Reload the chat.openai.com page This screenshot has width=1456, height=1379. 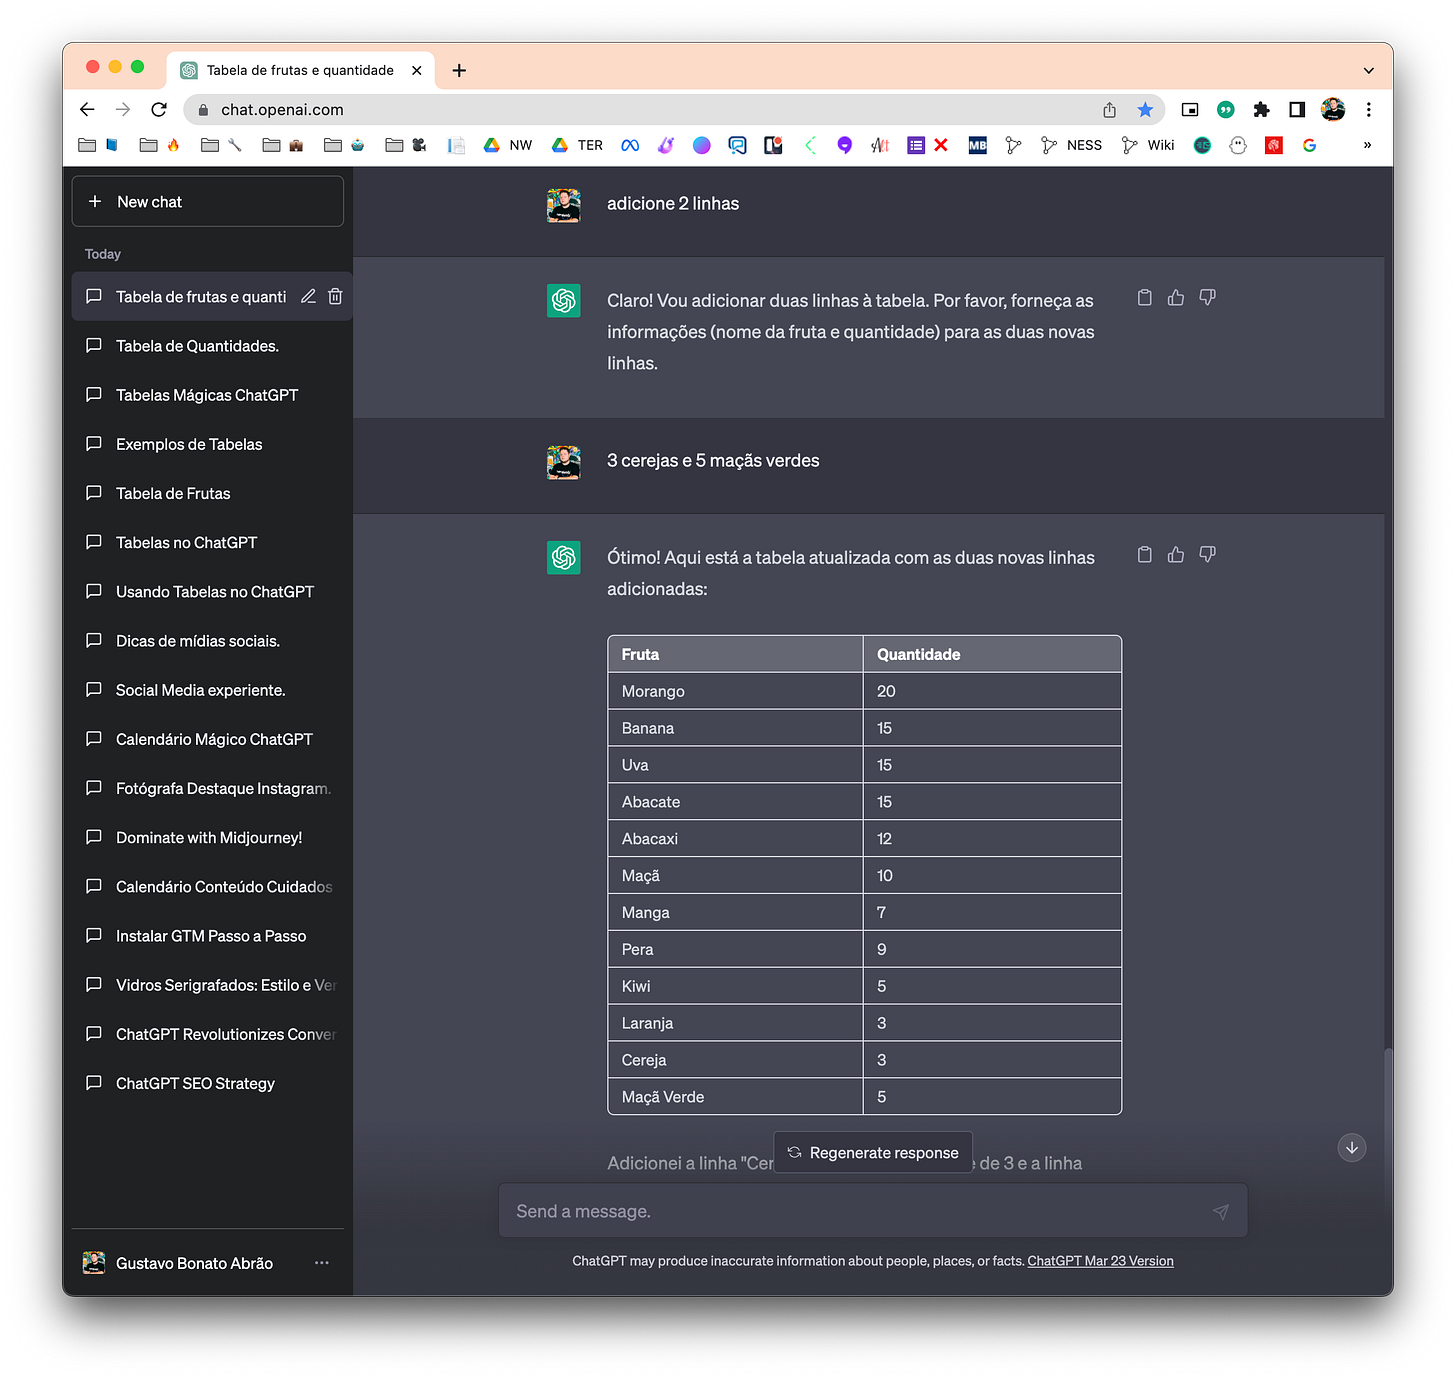(x=159, y=110)
